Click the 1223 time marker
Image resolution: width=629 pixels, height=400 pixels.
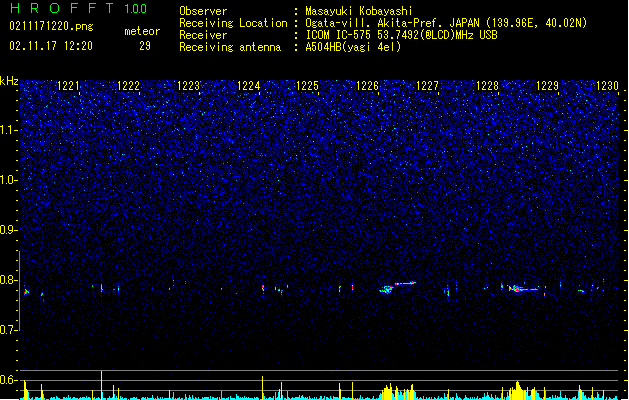click(x=188, y=86)
